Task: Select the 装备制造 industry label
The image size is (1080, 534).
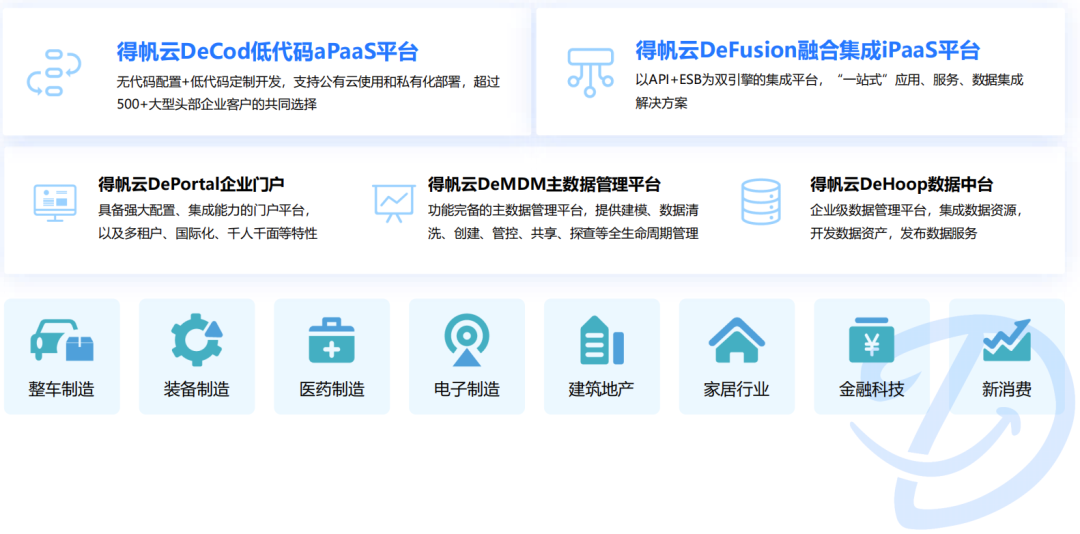Action: tap(196, 389)
